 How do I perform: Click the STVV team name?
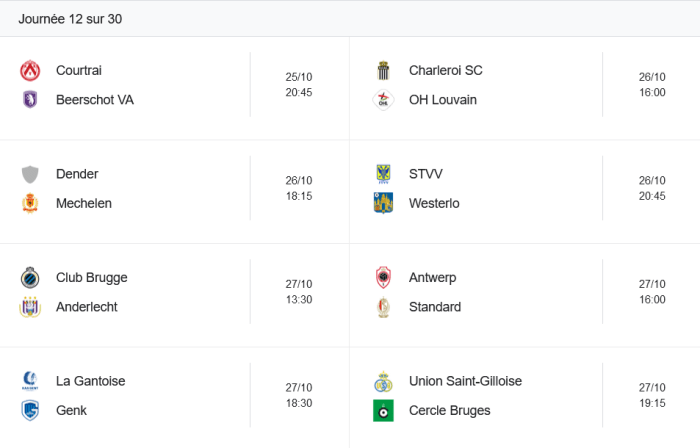[425, 174]
